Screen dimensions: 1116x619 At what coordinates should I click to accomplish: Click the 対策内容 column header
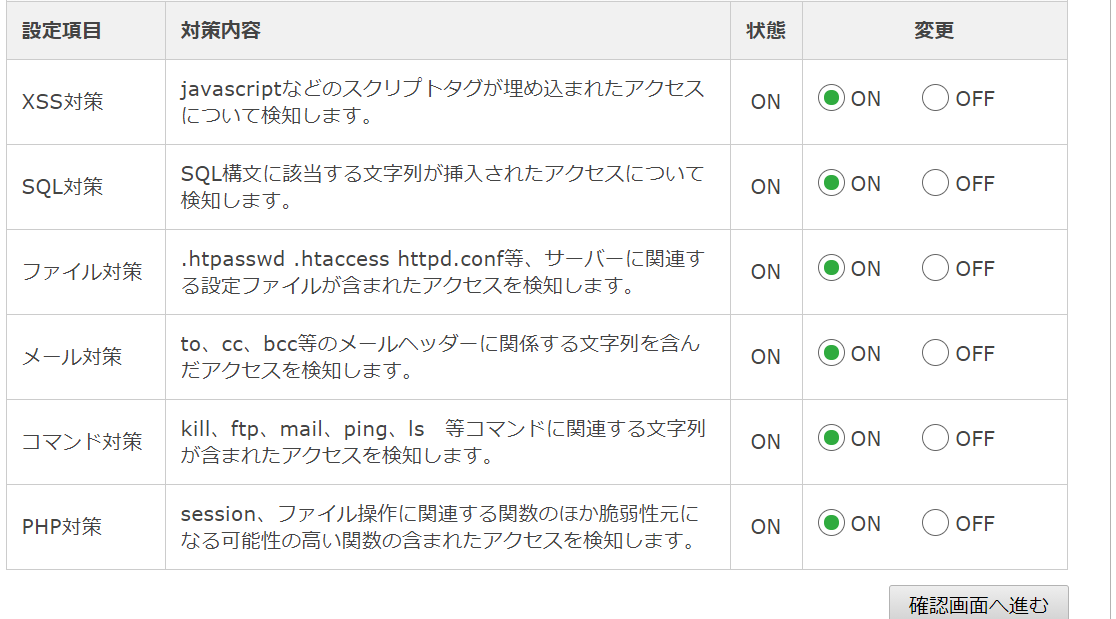coord(221,31)
